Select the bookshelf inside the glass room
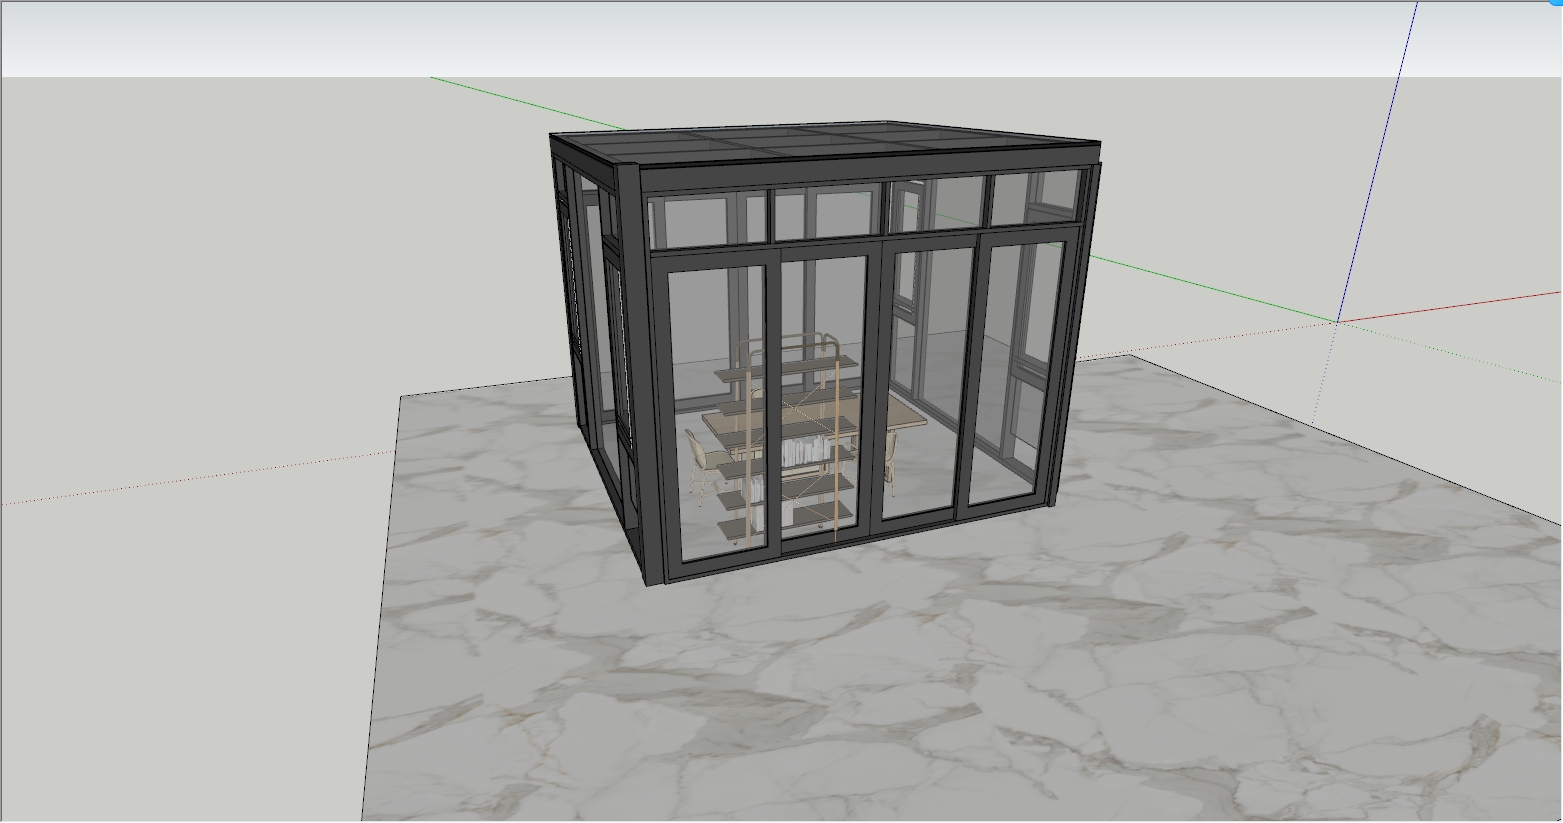Viewport: 1563px width, 823px height. [x=790, y=440]
